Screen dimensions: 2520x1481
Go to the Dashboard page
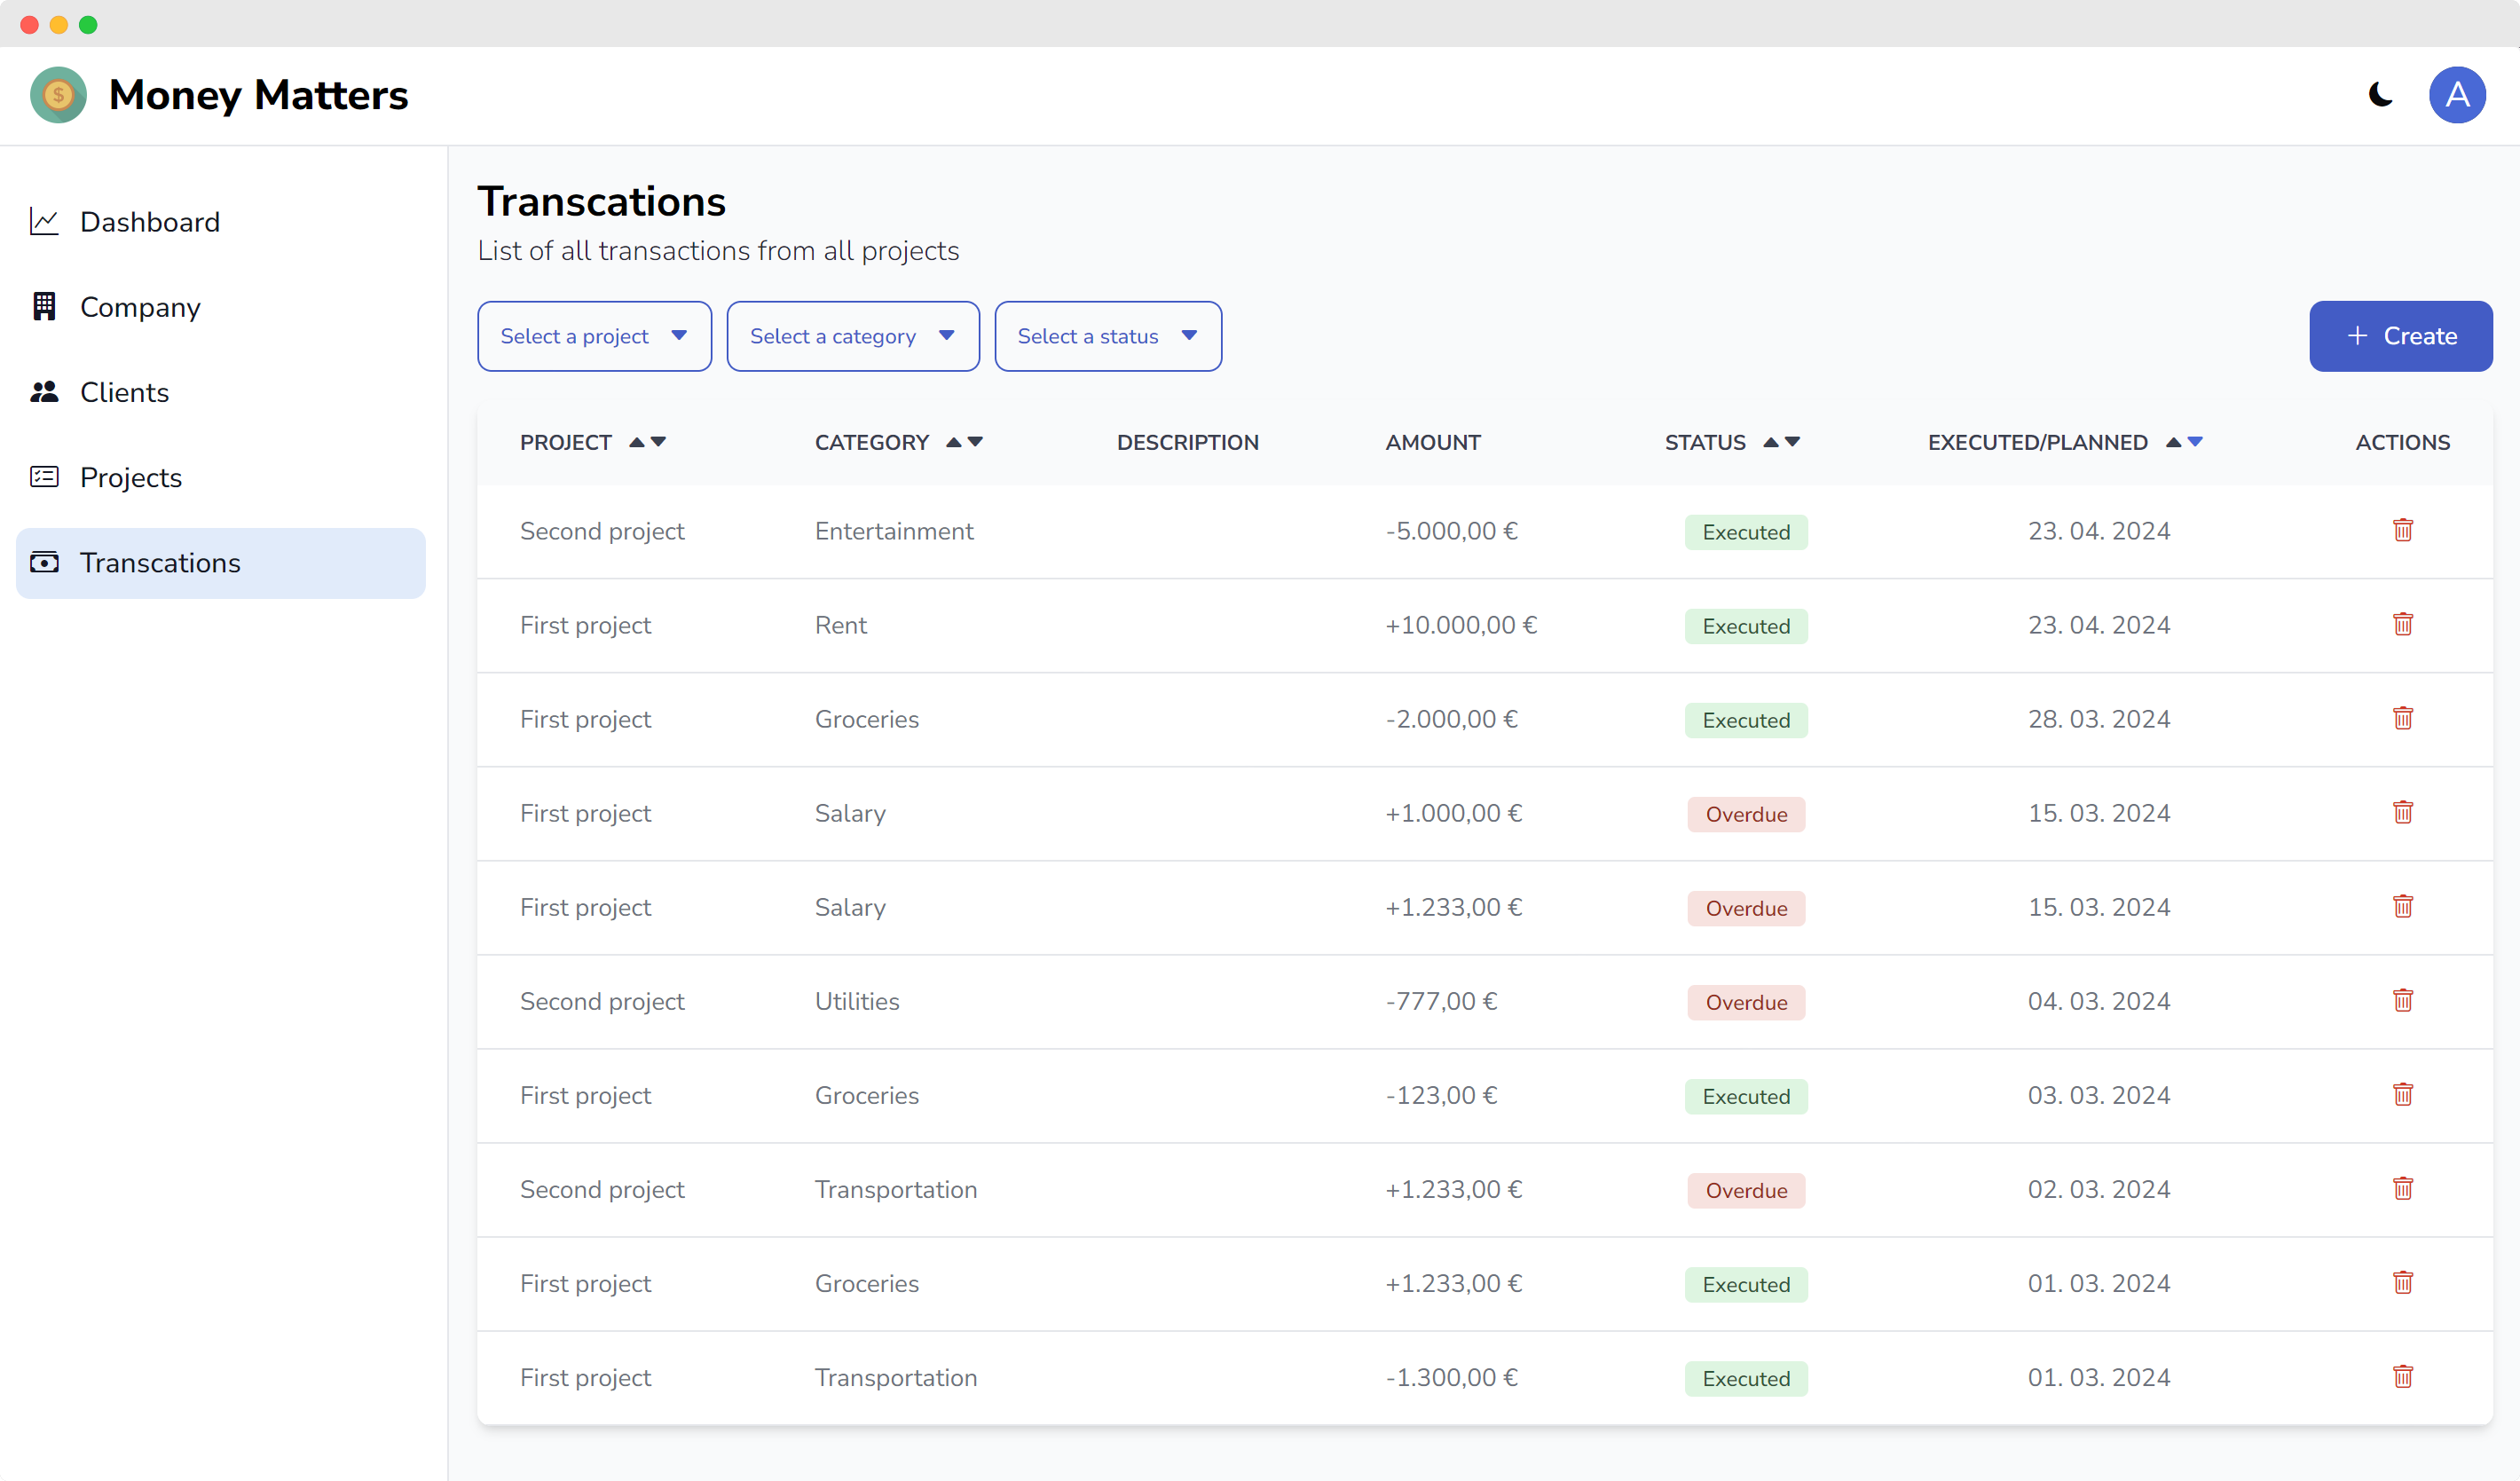[150, 222]
